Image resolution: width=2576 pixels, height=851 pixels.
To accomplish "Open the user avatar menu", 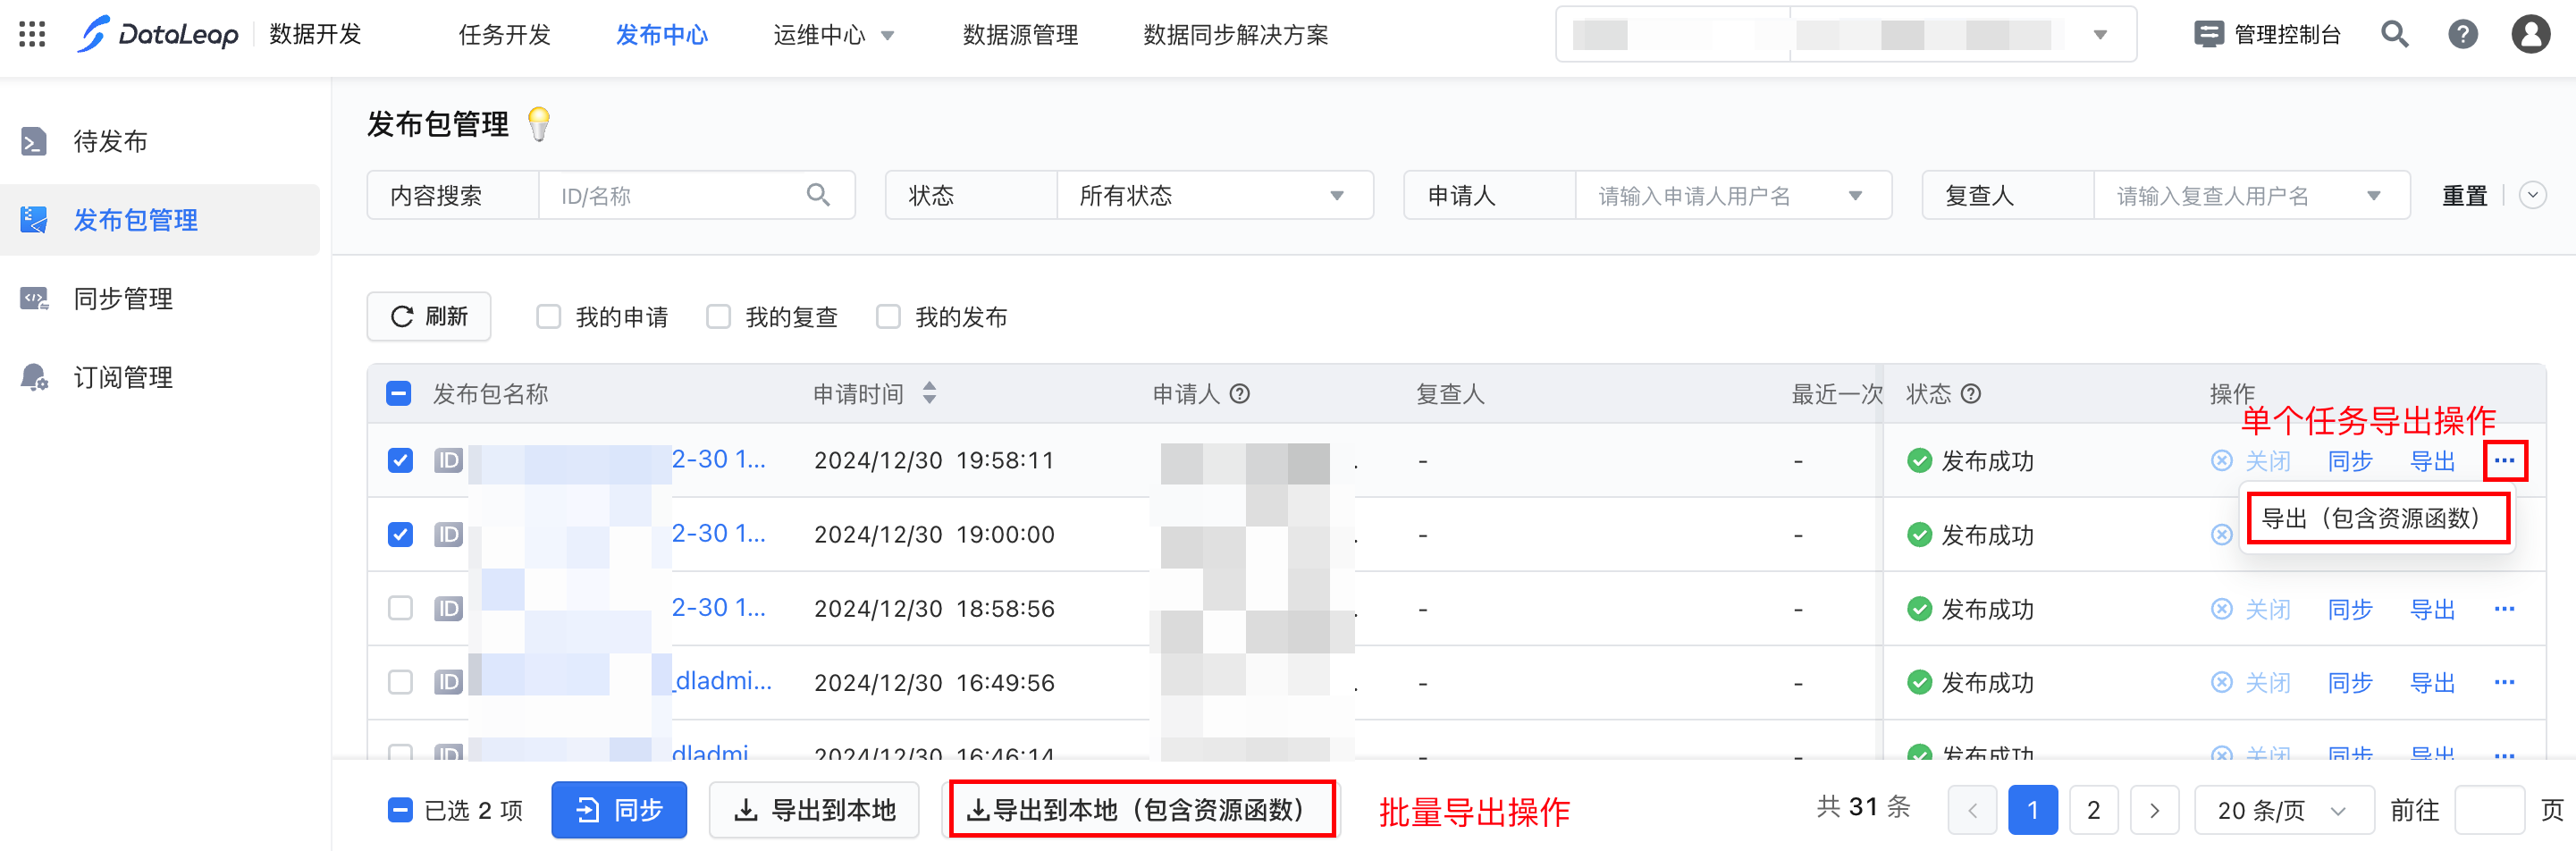I will [2530, 35].
